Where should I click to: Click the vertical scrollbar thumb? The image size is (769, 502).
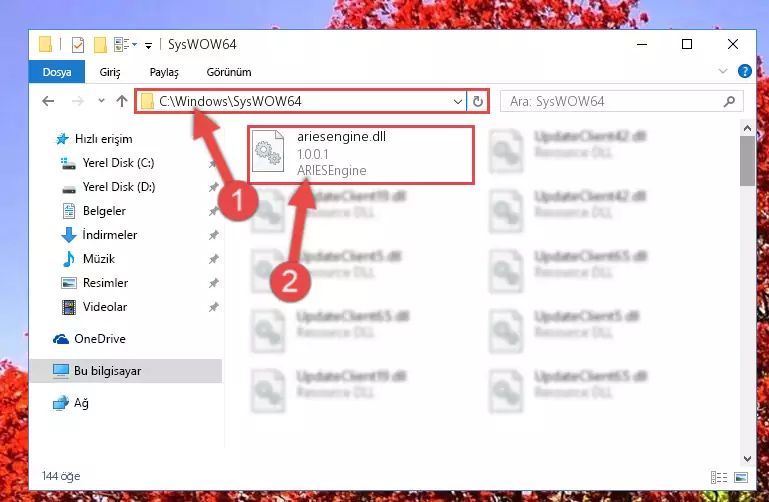(747, 161)
